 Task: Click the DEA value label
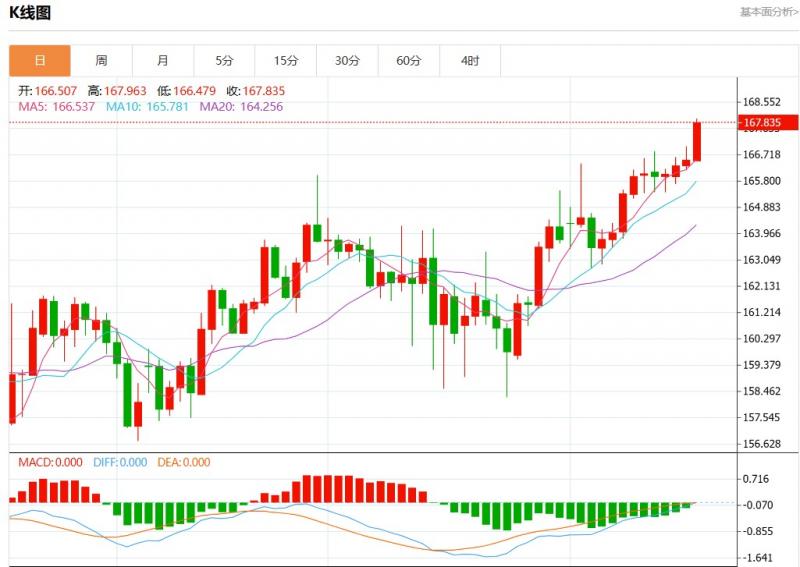tap(183, 462)
